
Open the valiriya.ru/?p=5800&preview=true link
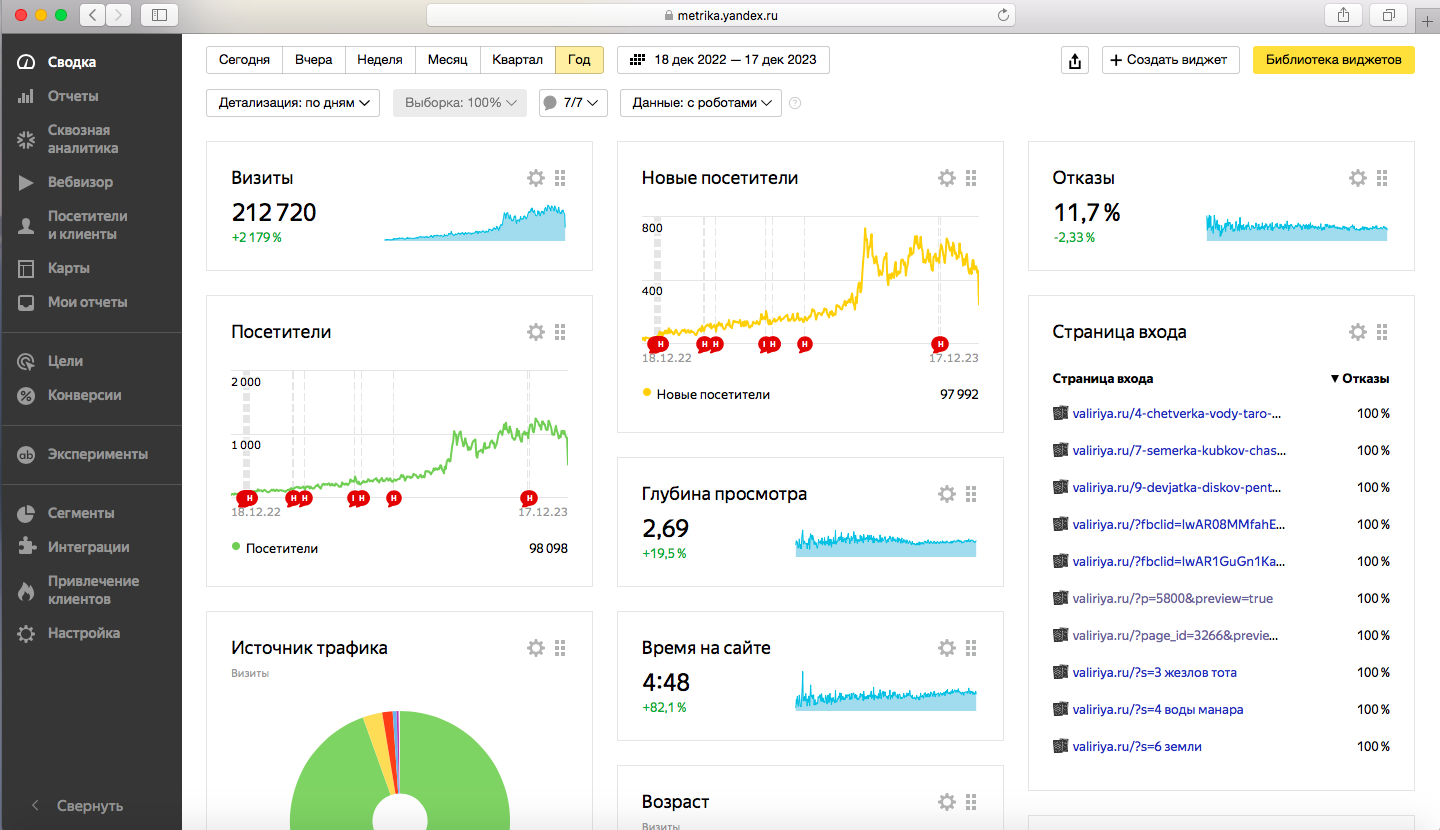click(1173, 598)
